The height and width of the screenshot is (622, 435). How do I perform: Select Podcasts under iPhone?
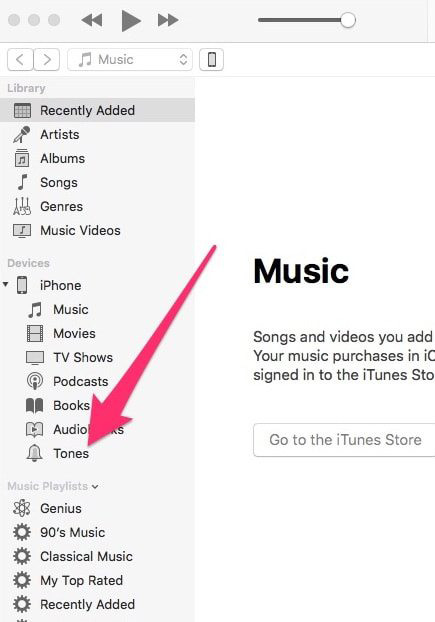[80, 381]
